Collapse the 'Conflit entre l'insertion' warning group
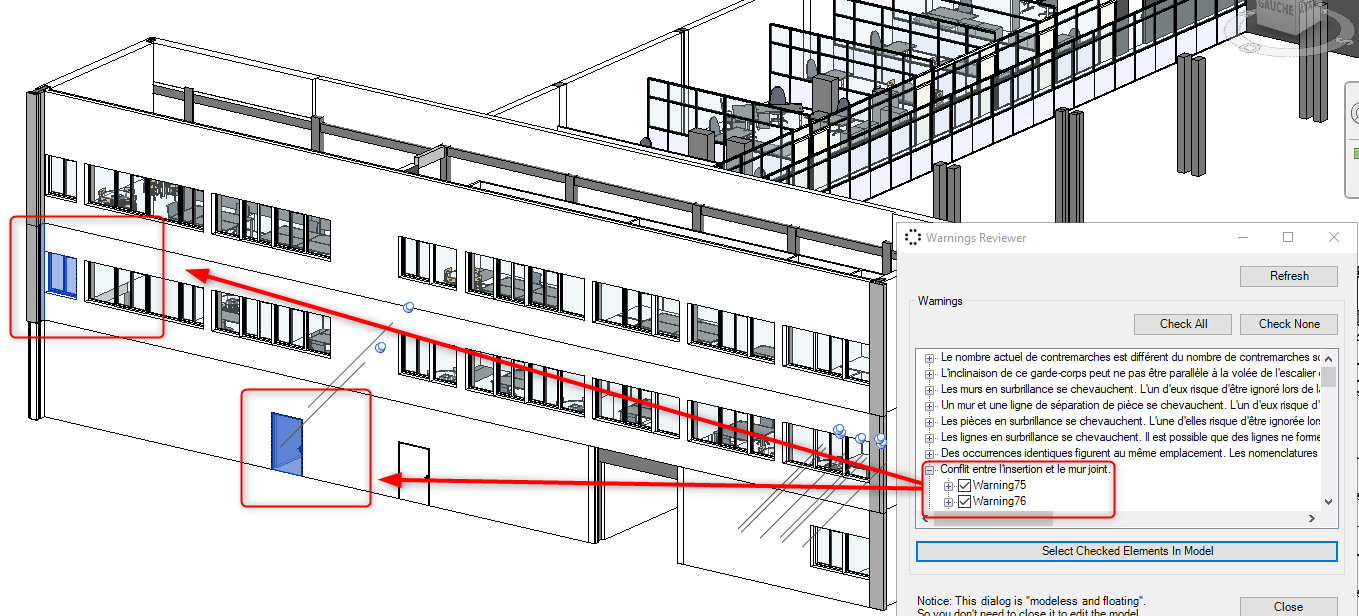The width and height of the screenshot is (1359, 616). [930, 469]
